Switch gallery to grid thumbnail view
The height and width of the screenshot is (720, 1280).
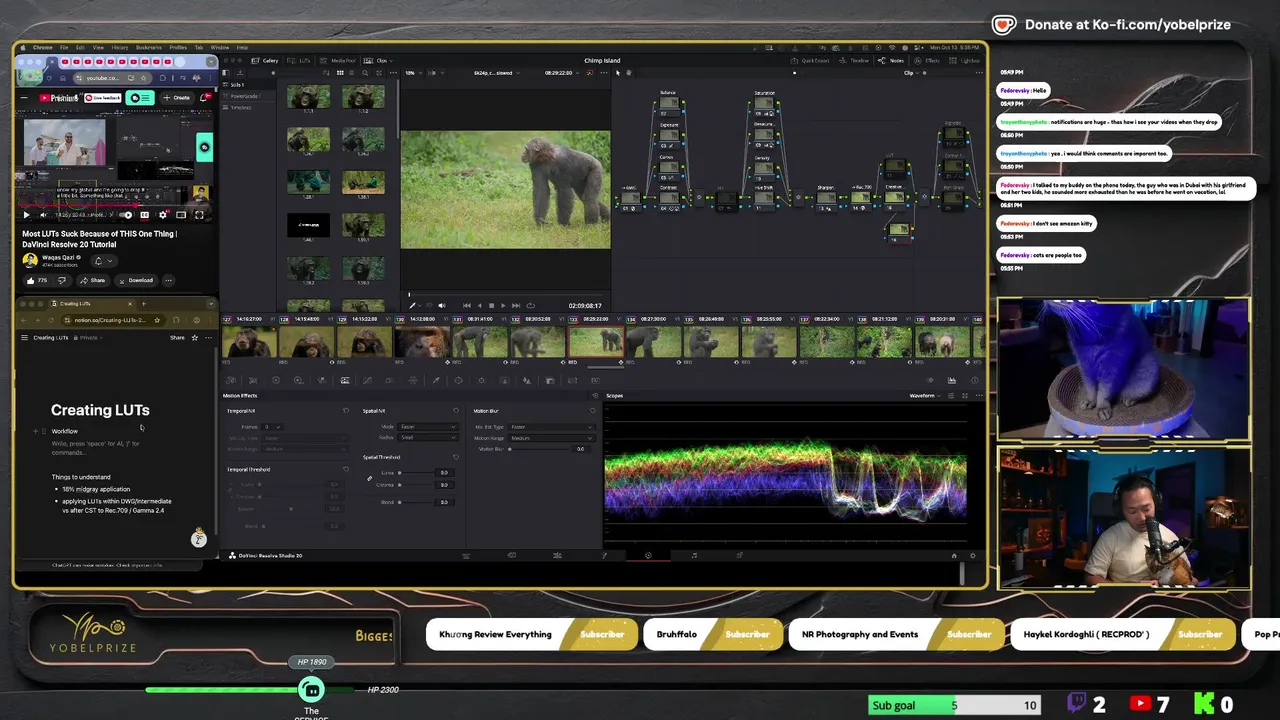[x=340, y=73]
